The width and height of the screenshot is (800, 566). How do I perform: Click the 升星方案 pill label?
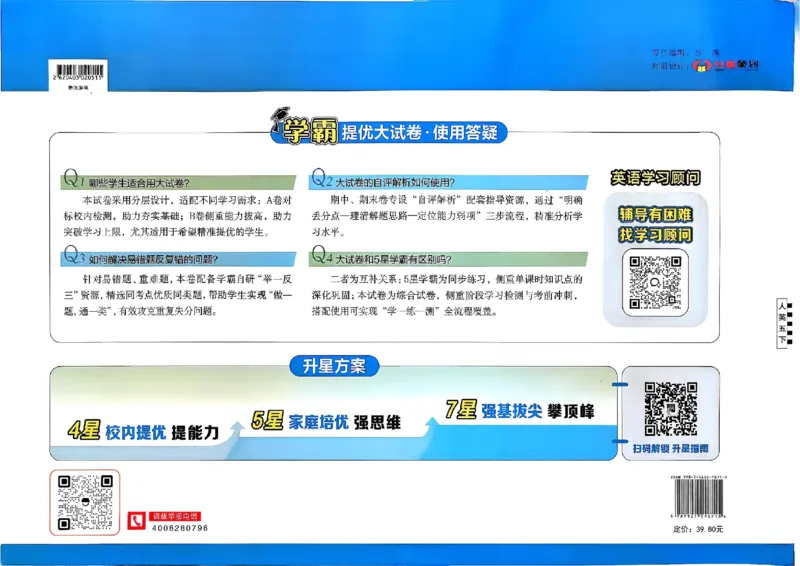click(334, 366)
